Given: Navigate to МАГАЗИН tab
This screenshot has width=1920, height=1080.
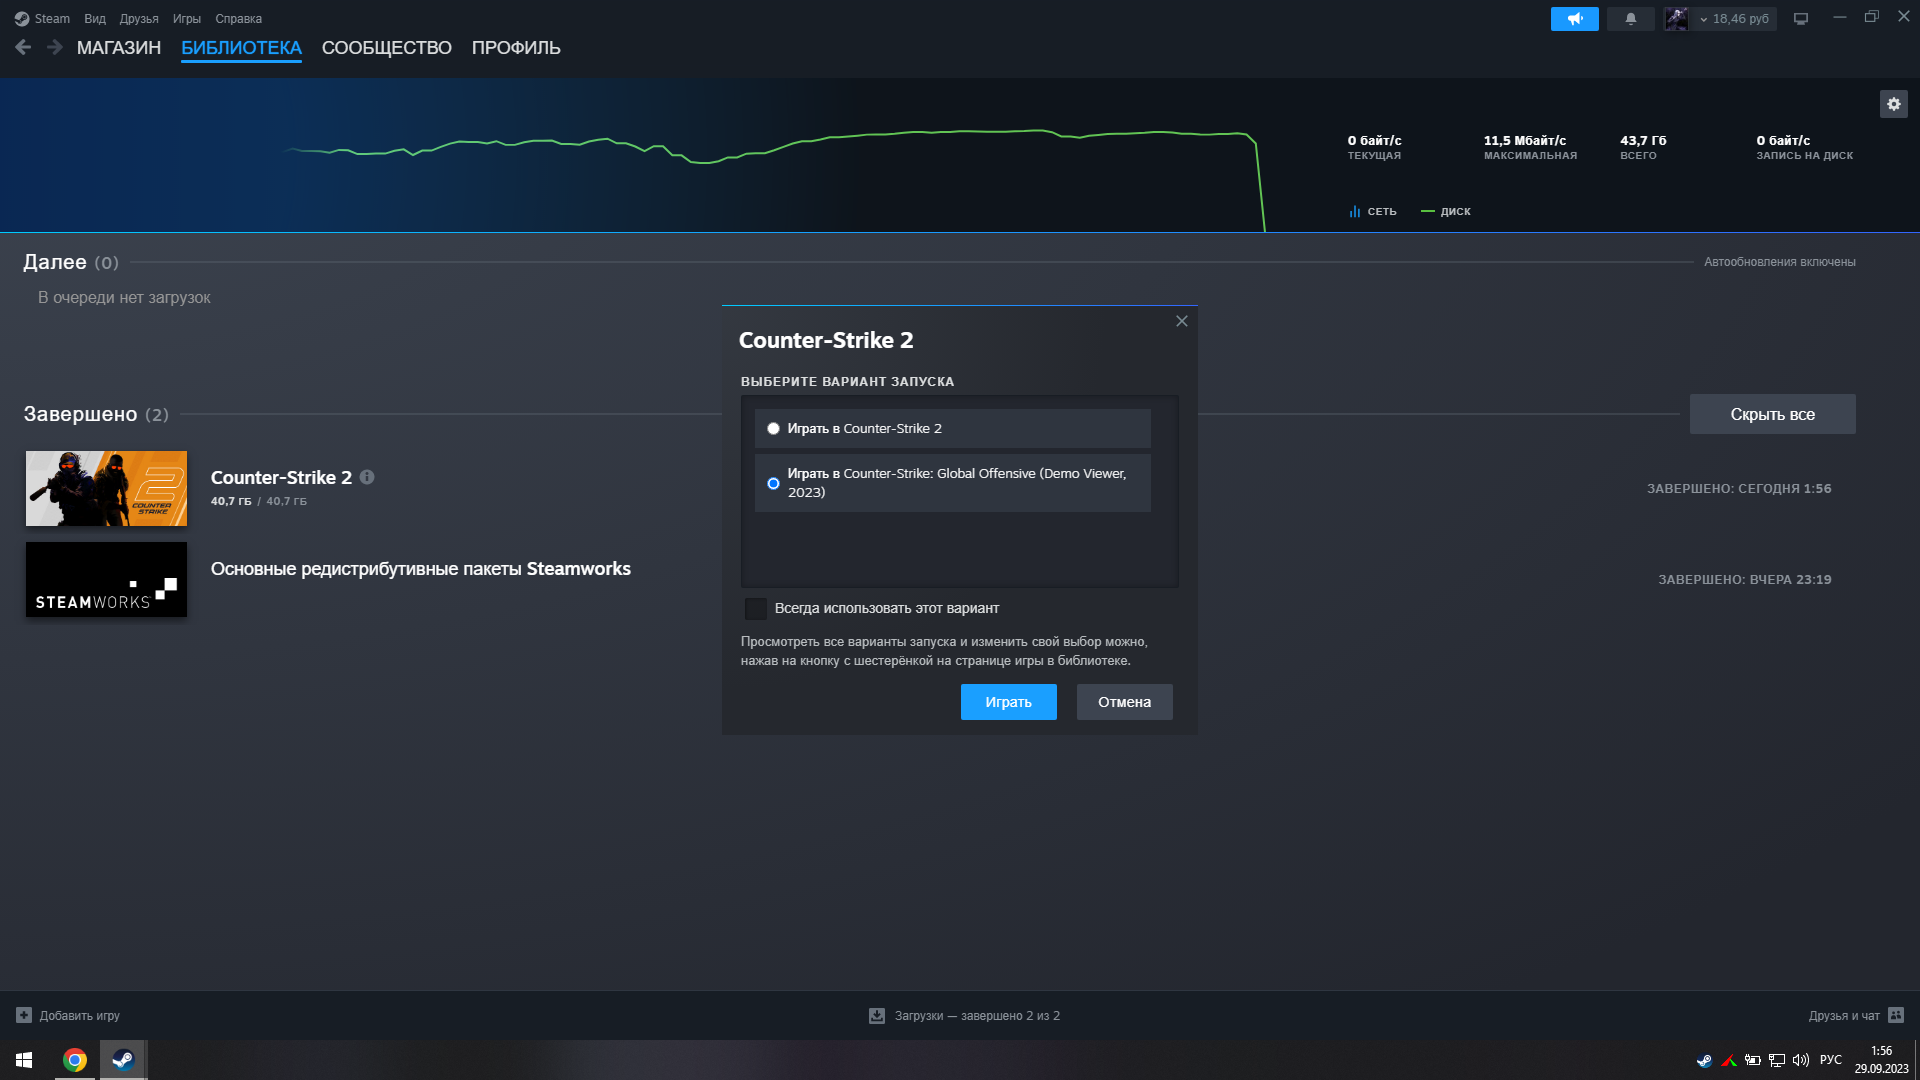Looking at the screenshot, I should (119, 47).
